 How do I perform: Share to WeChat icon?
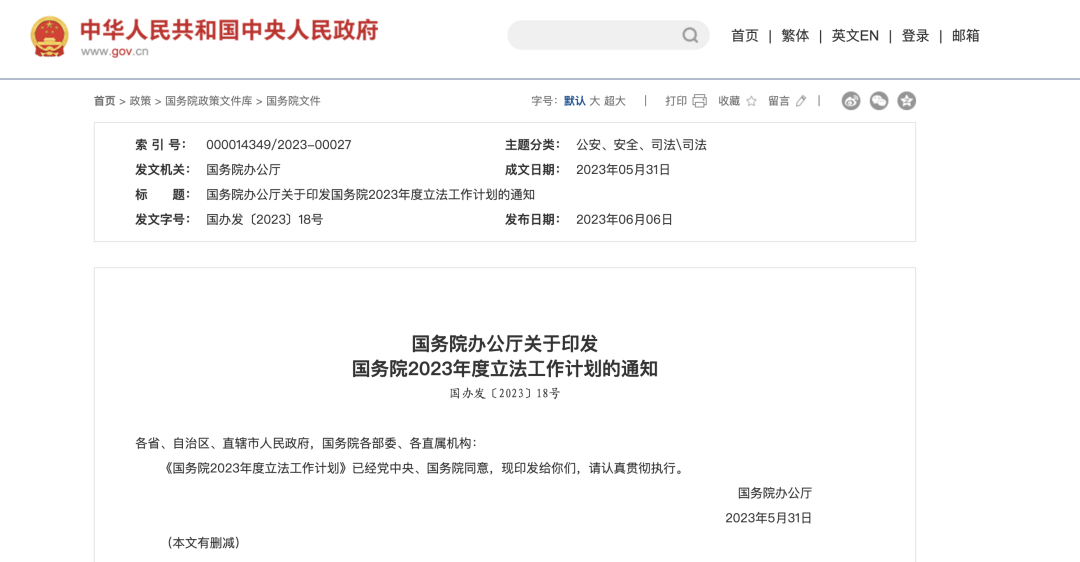879,101
